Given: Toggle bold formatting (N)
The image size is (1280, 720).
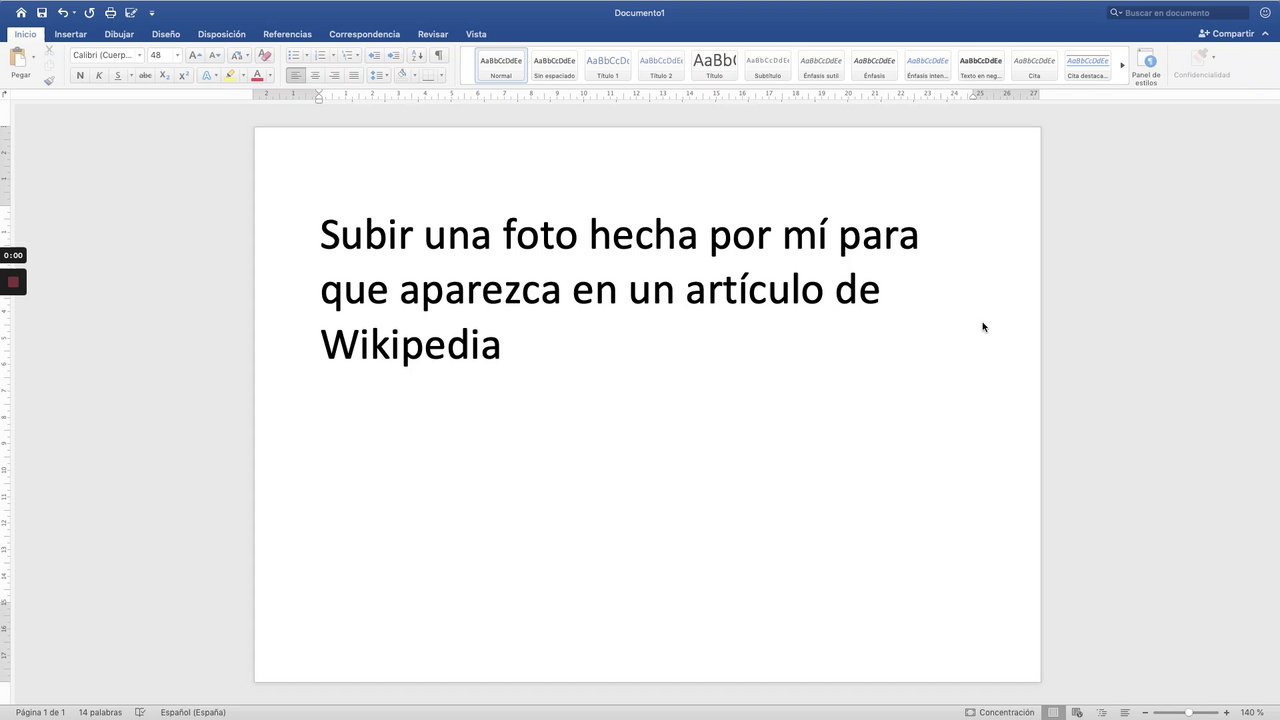Looking at the screenshot, I should [80, 76].
